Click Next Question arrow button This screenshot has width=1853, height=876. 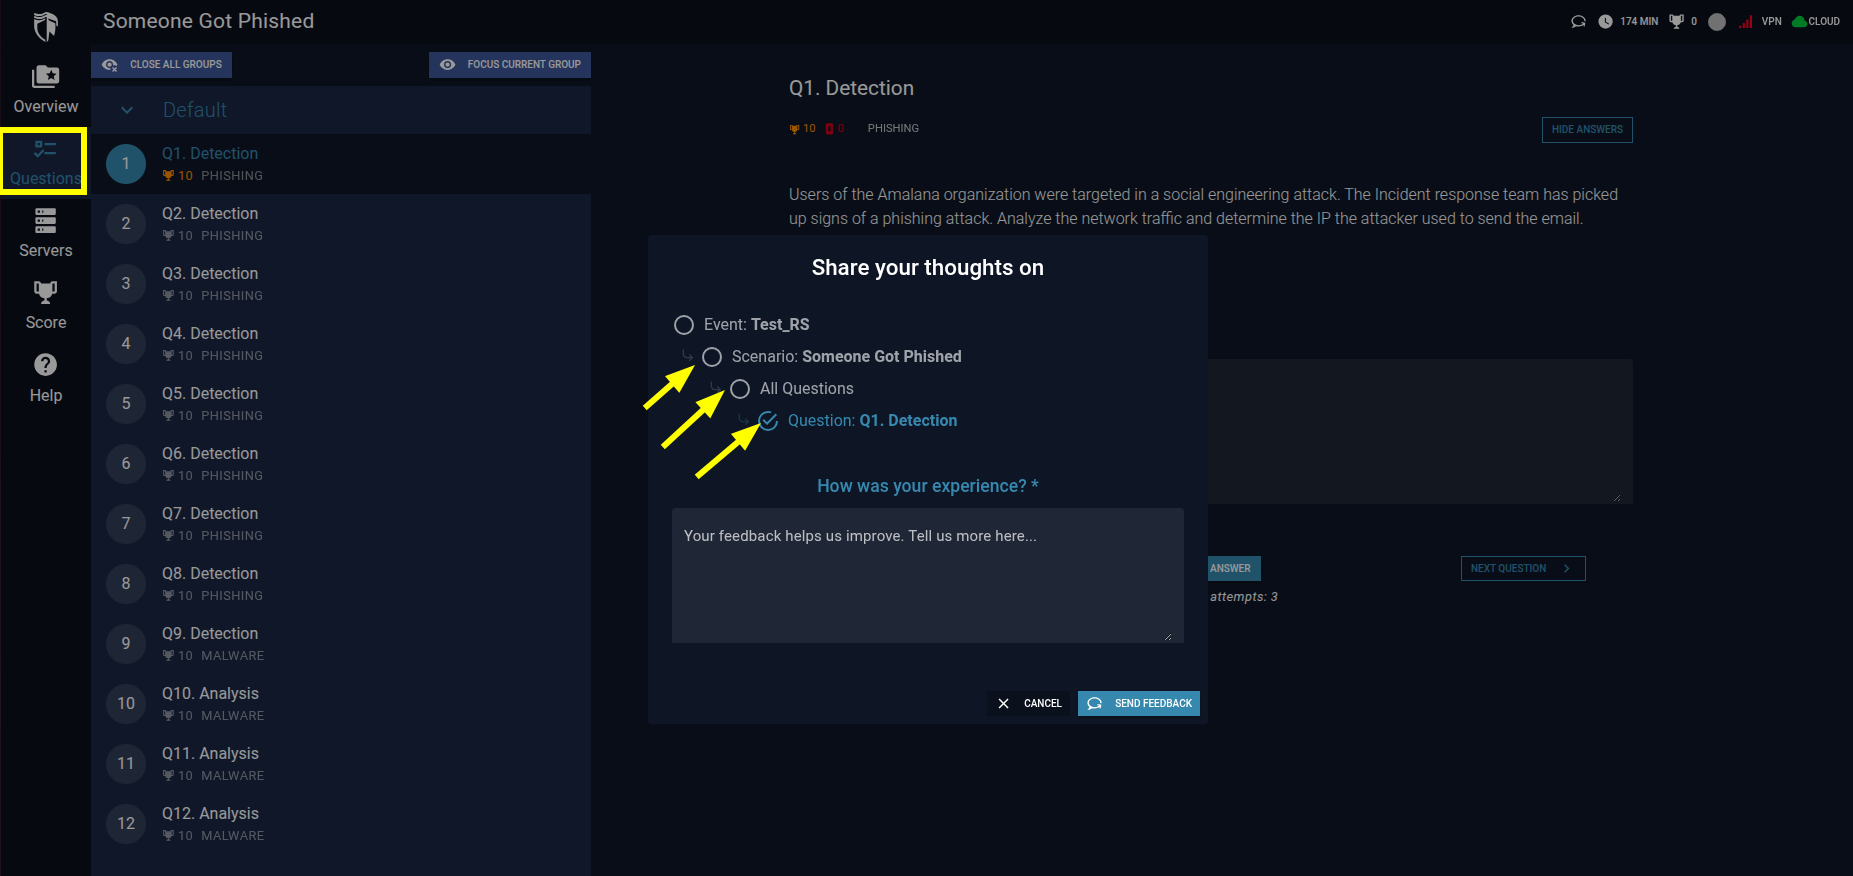[1523, 568]
